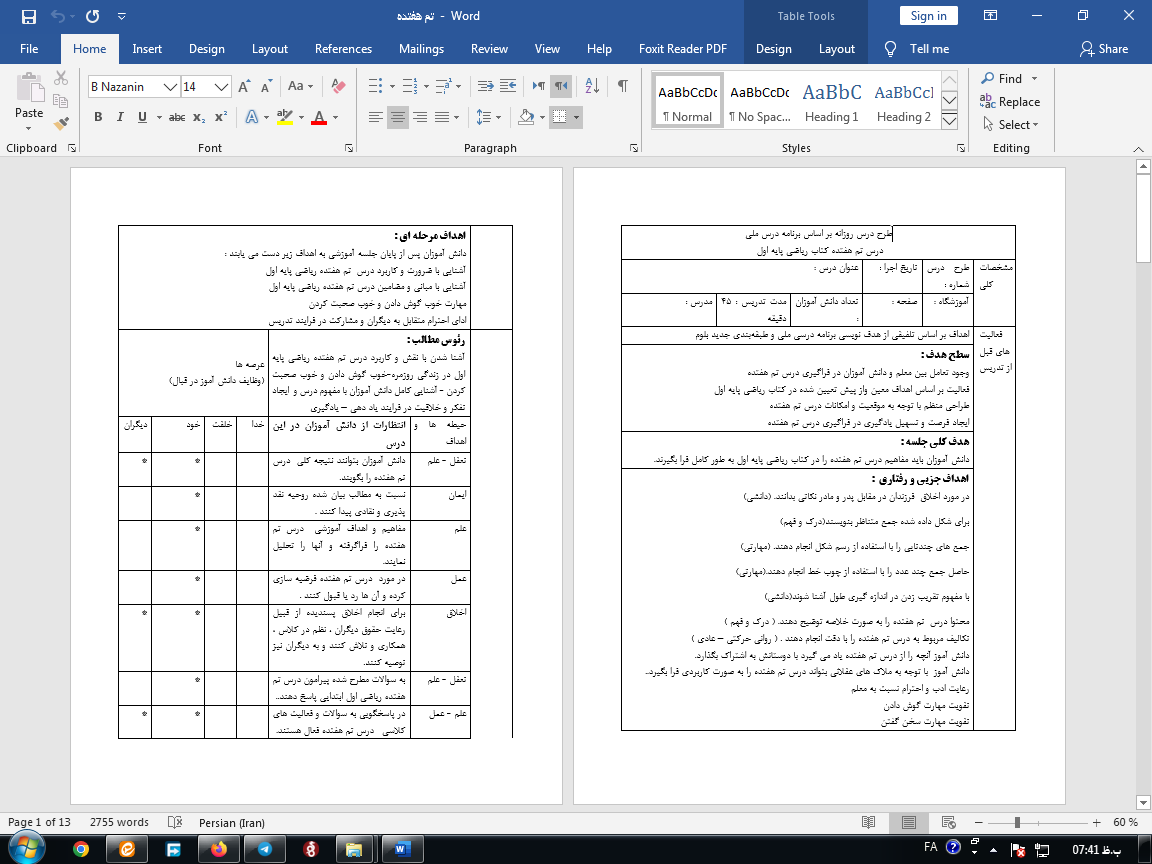Open Firefox from the taskbar

219,848
